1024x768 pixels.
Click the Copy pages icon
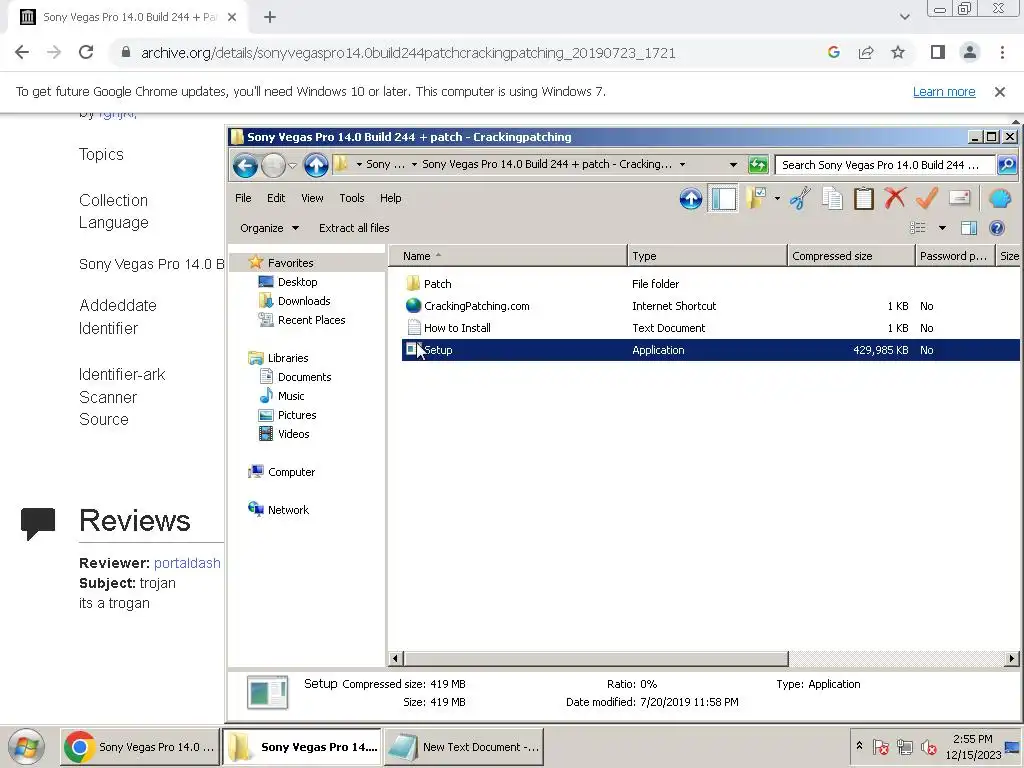coord(832,199)
